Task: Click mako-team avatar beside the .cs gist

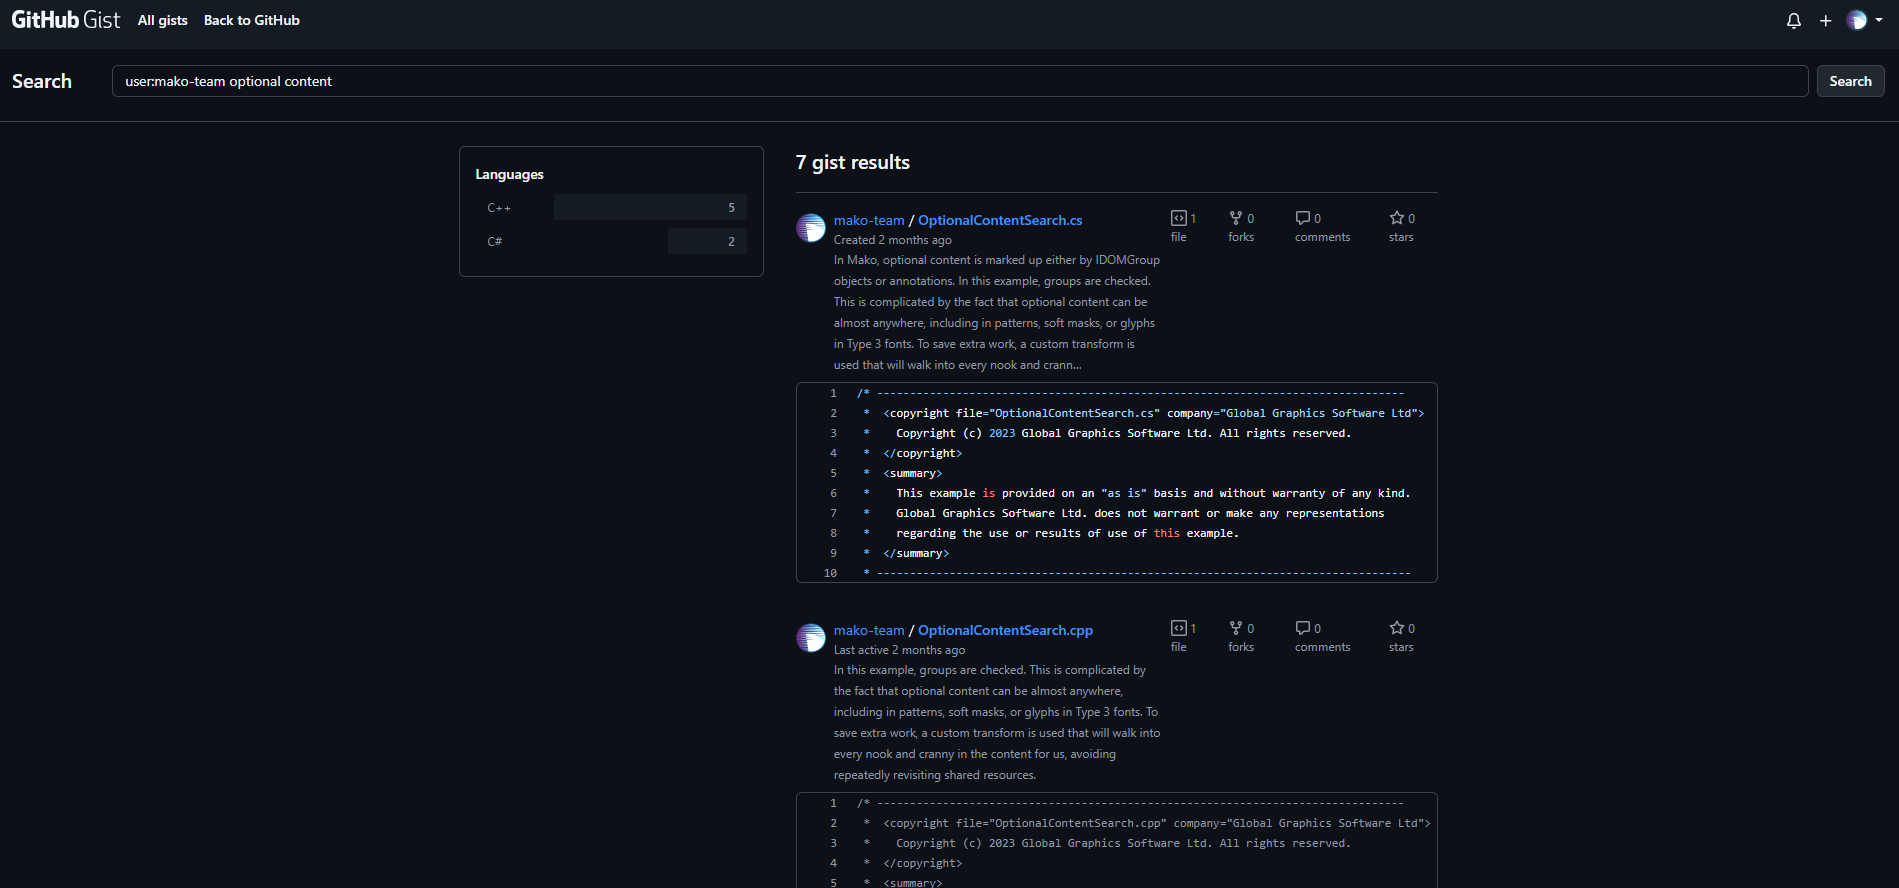Action: [x=810, y=228]
